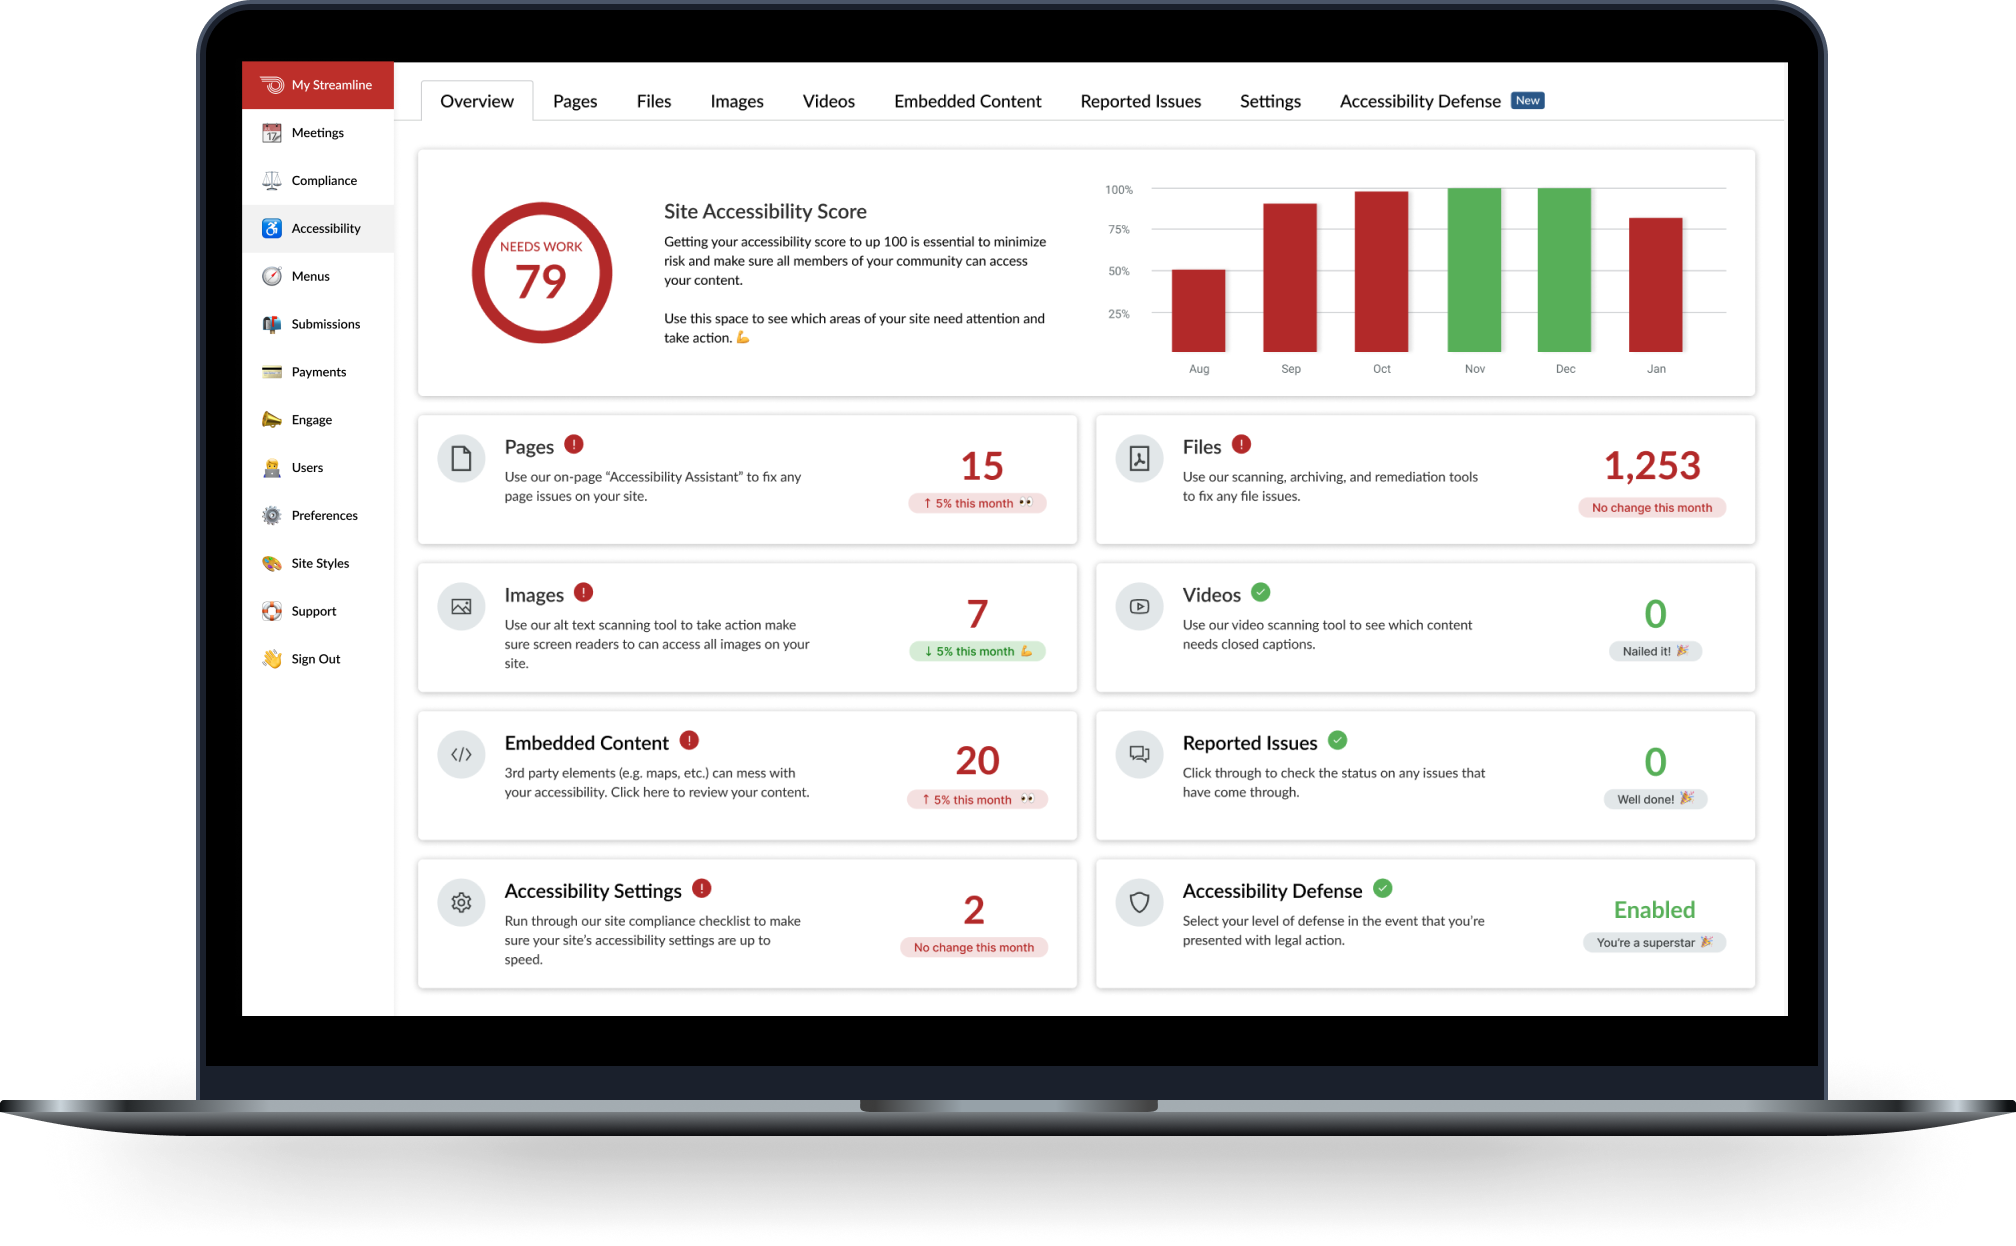
Task: Click the Accessibility Settings gear icon
Action: click(x=461, y=903)
